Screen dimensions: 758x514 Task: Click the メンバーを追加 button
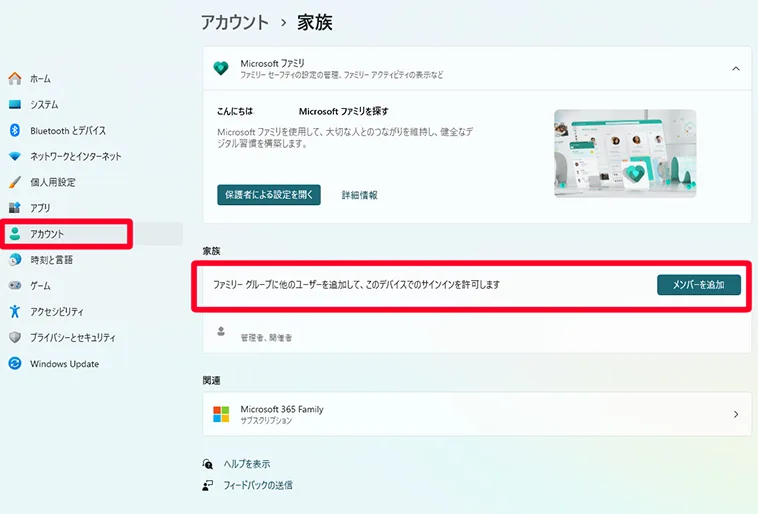point(699,285)
